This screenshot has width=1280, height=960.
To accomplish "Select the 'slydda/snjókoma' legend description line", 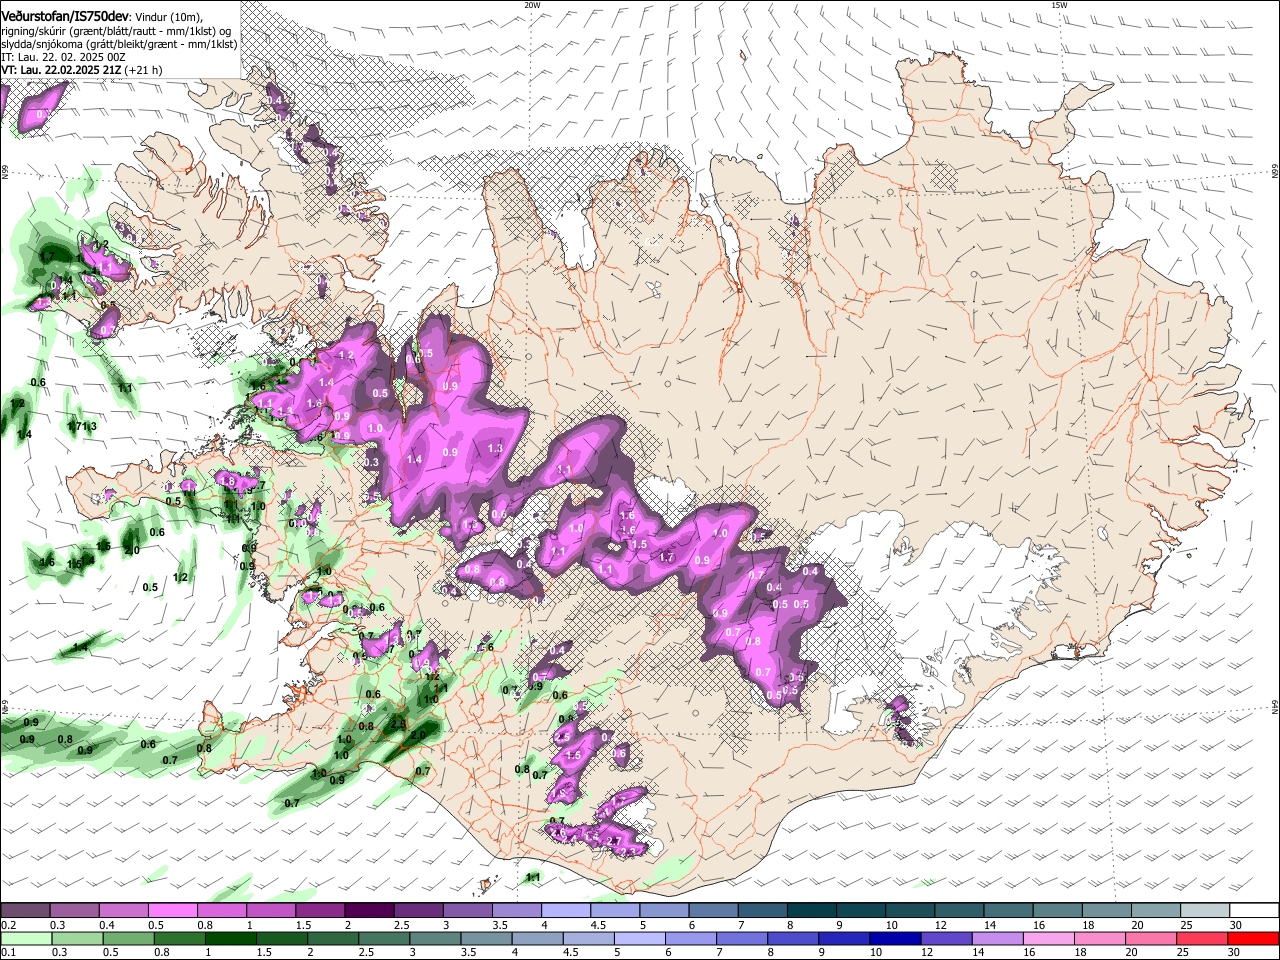I will click(118, 44).
